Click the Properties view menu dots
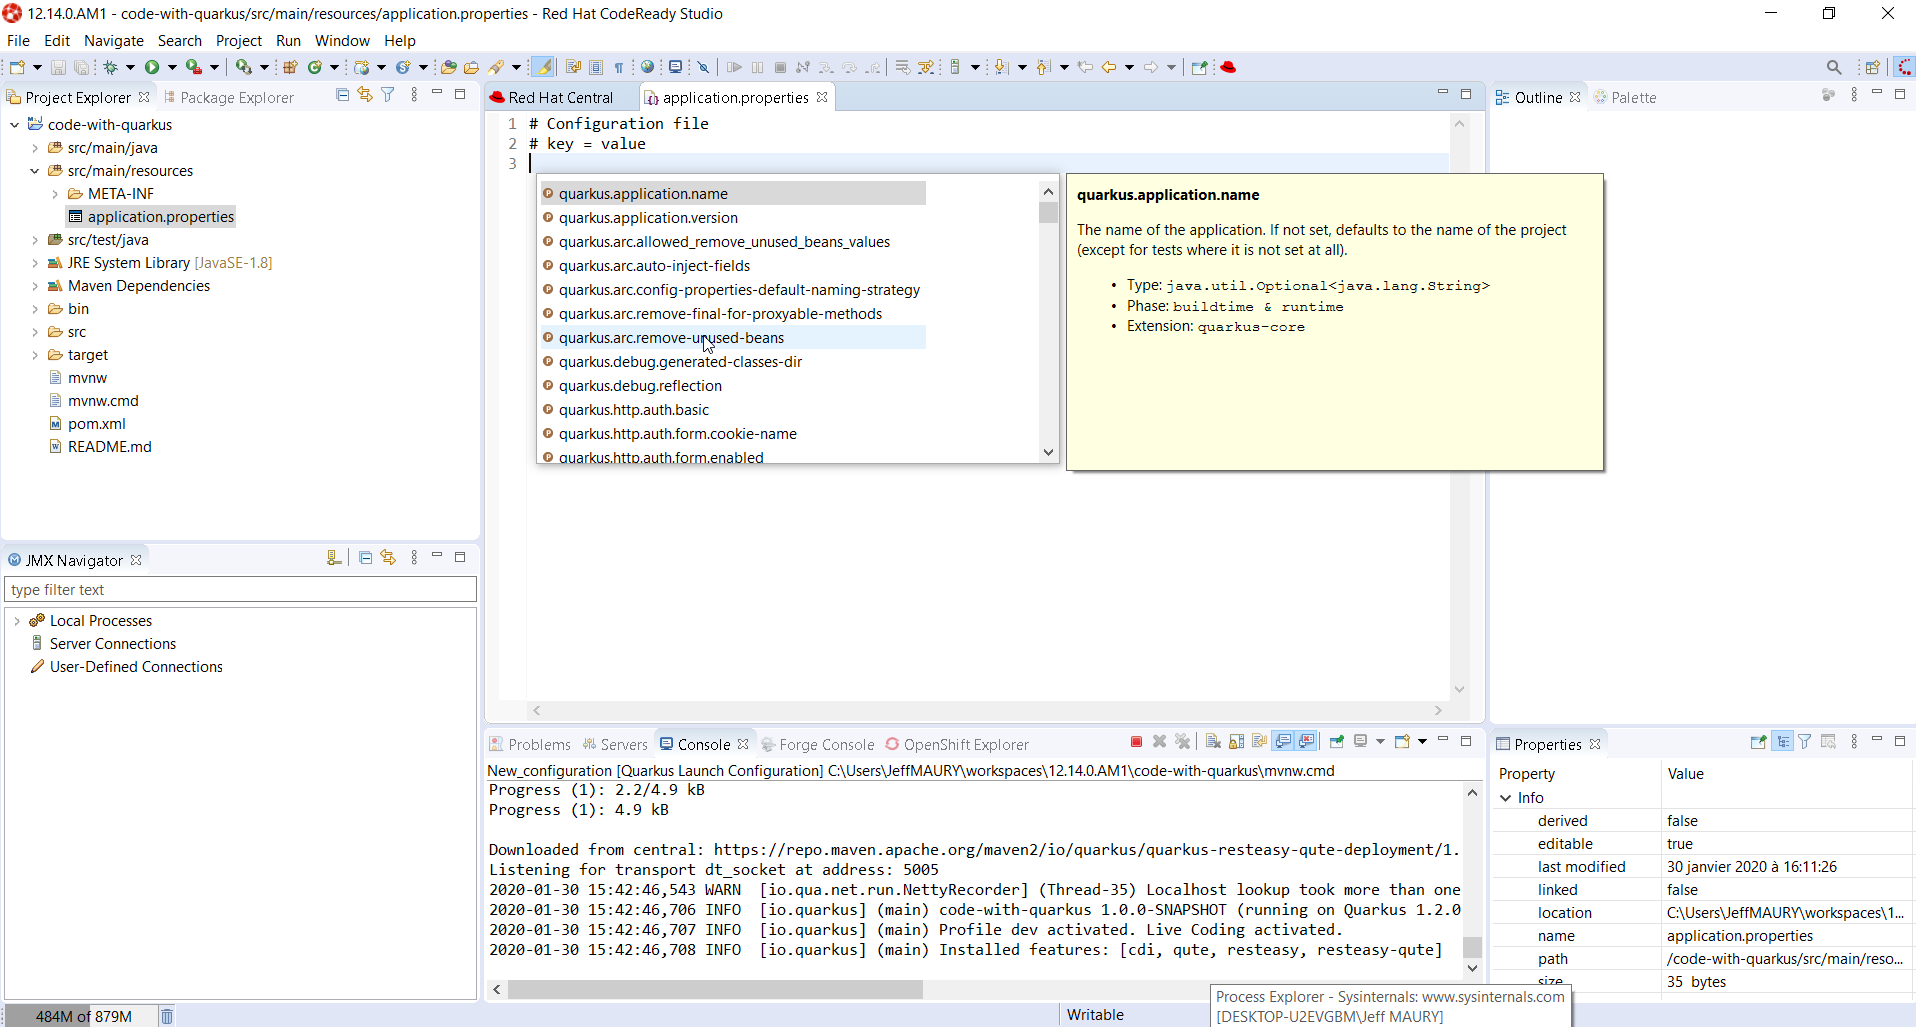This screenshot has width=1916, height=1027. coord(1853,741)
